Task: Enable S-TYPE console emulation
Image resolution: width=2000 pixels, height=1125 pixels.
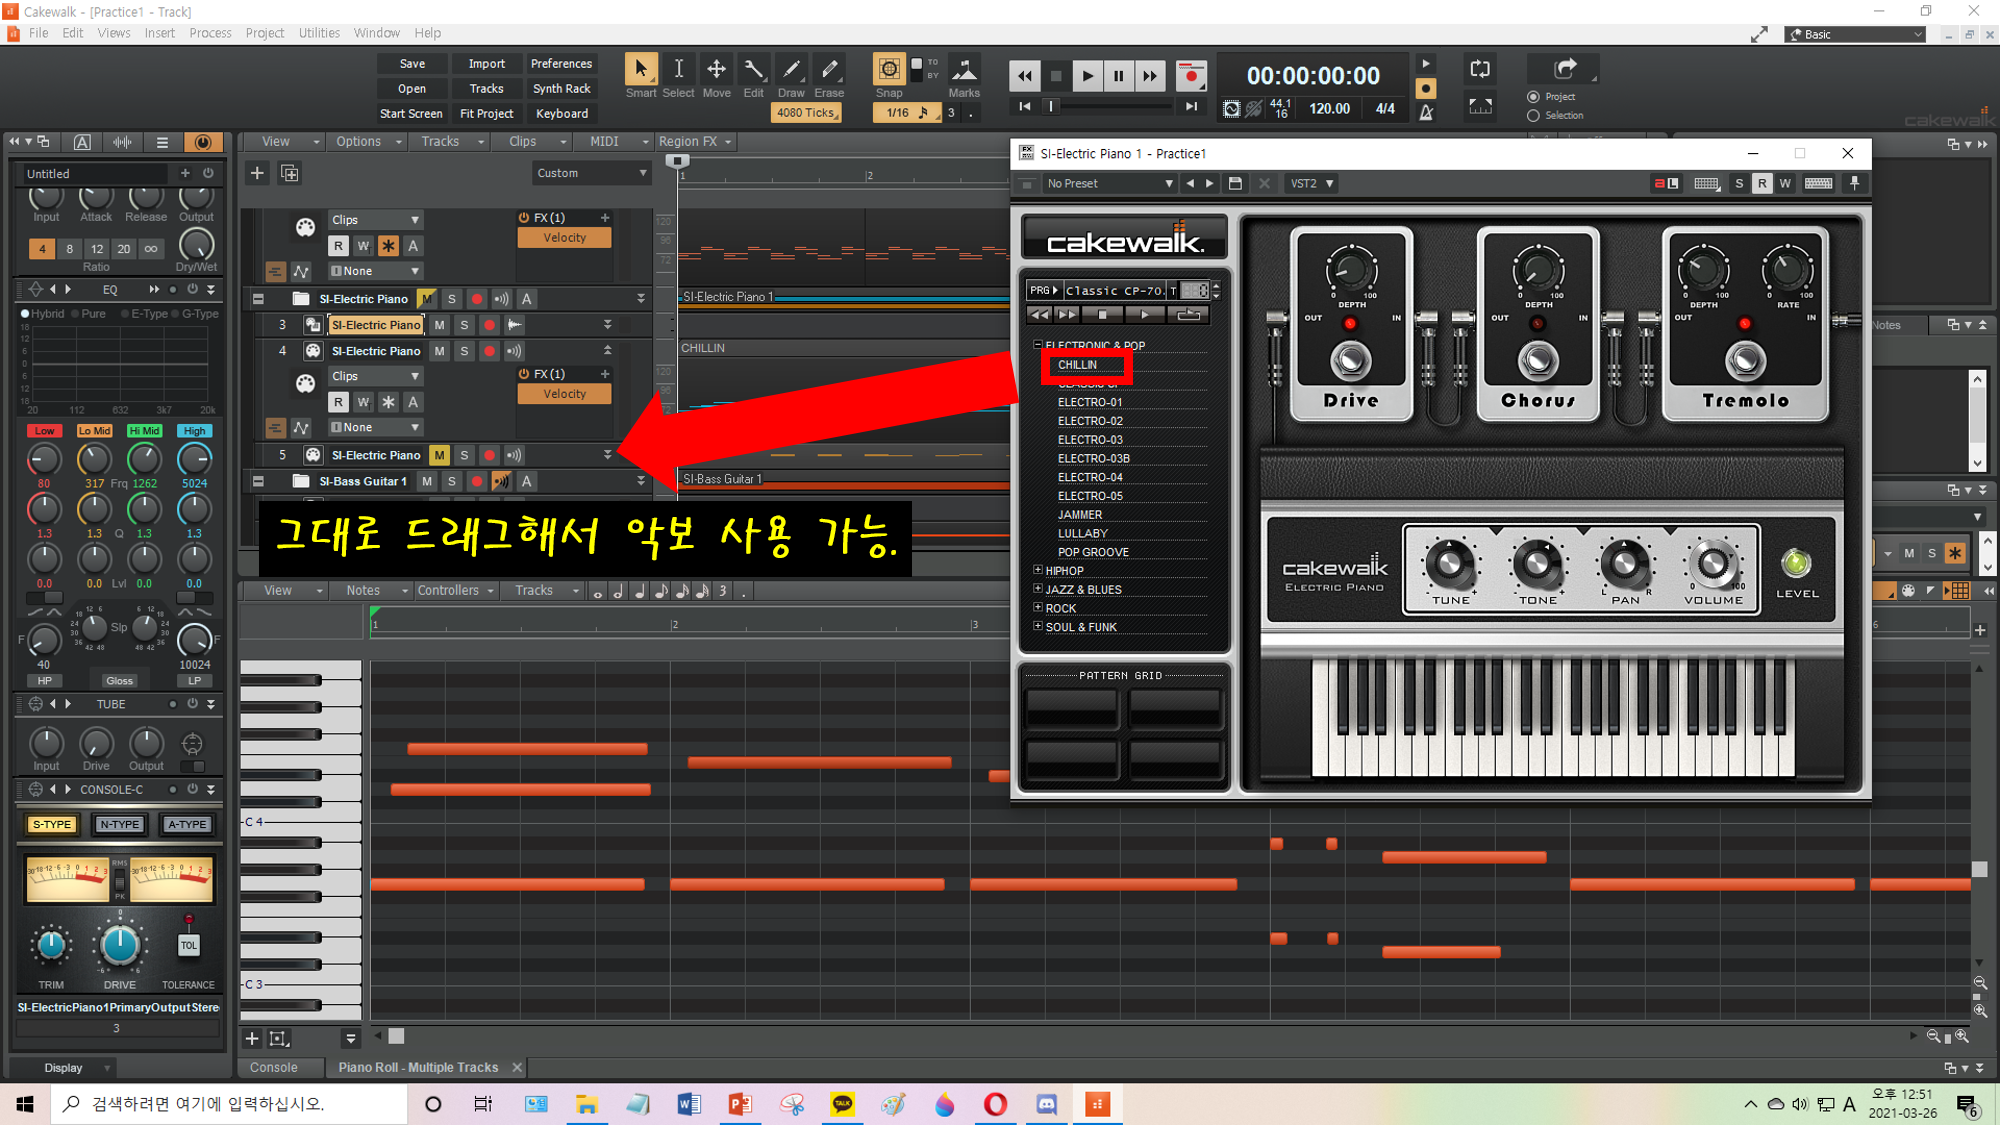Action: point(52,824)
